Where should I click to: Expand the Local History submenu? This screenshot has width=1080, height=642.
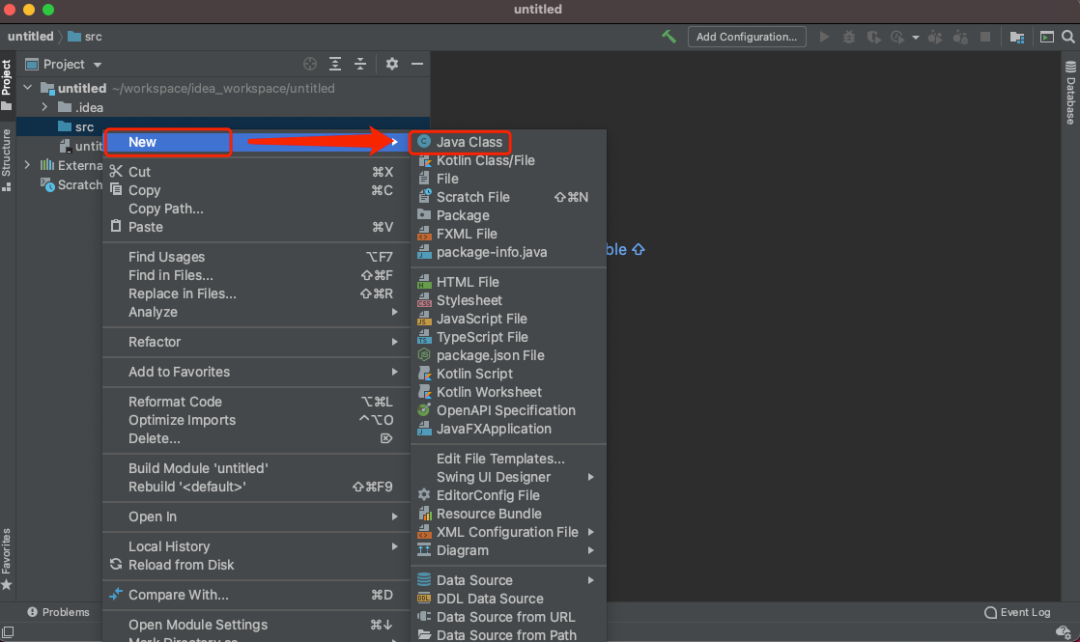[256, 546]
